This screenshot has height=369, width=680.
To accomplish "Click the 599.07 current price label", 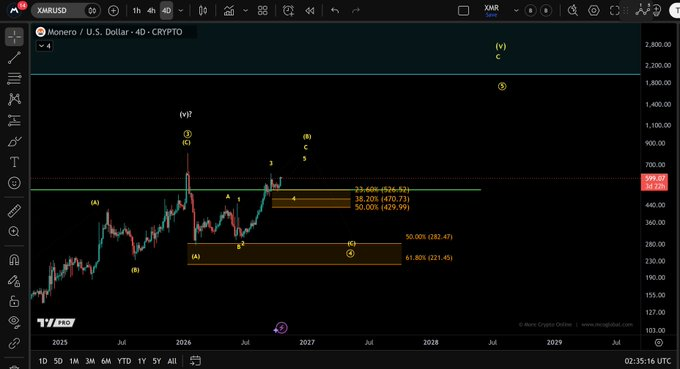I will pos(654,179).
